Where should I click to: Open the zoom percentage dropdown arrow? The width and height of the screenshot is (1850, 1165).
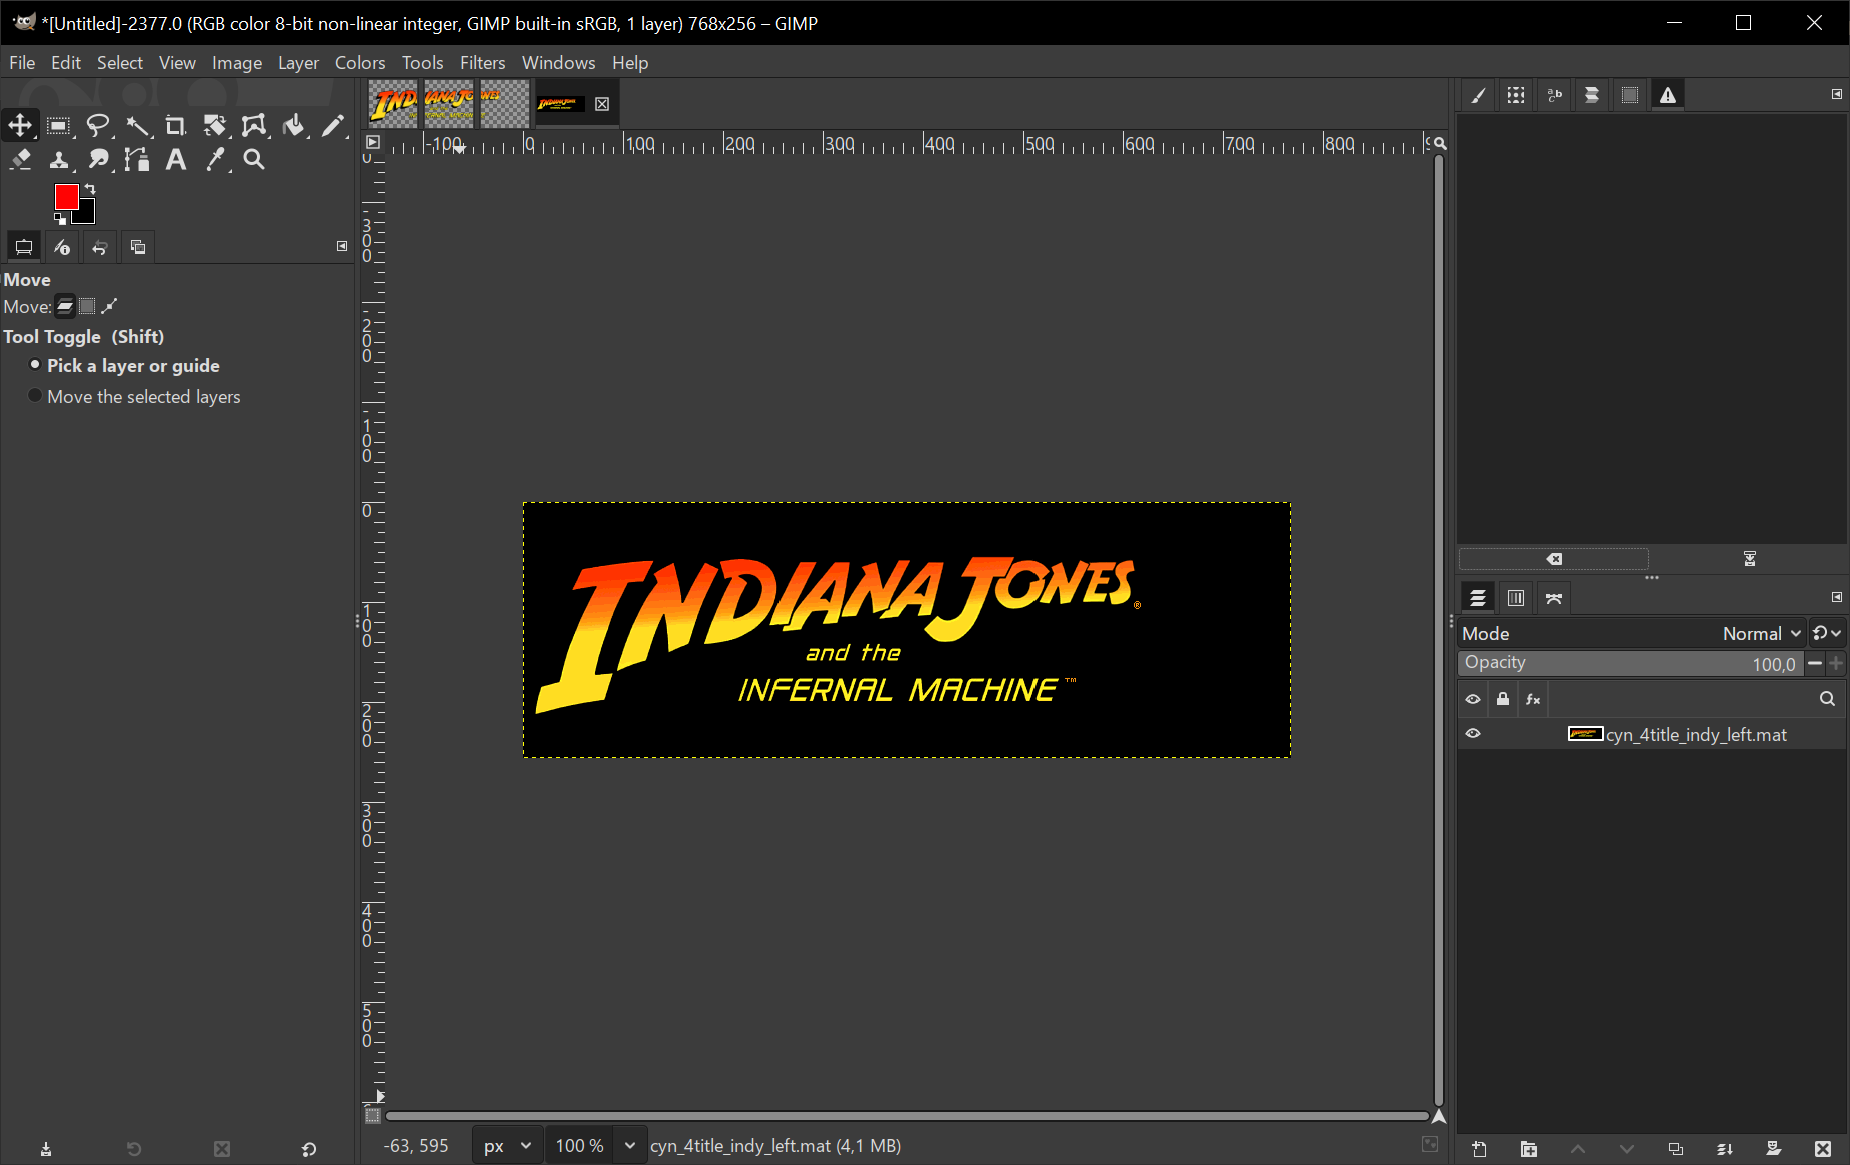[630, 1145]
